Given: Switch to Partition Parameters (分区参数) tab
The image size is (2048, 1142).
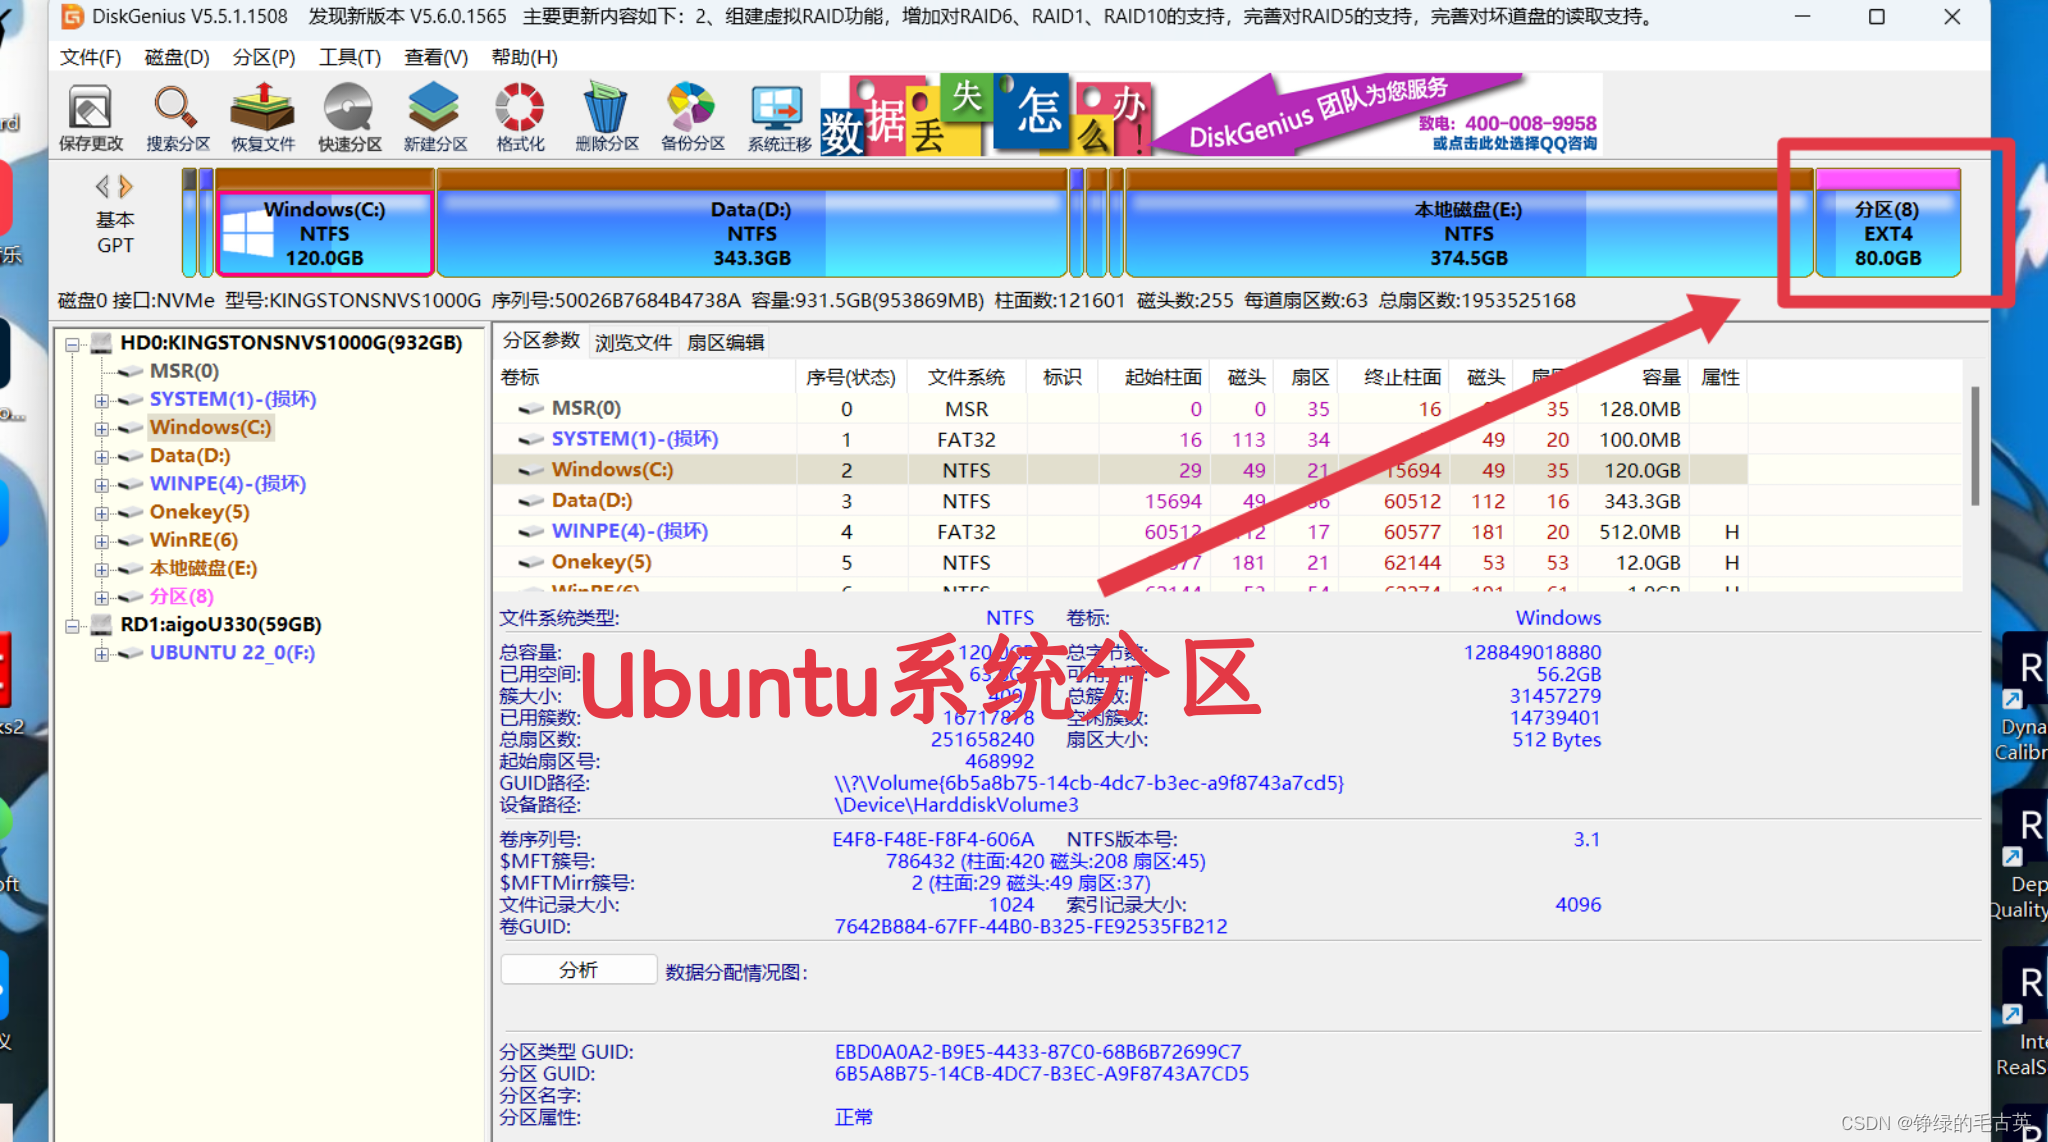Looking at the screenshot, I should click(541, 341).
